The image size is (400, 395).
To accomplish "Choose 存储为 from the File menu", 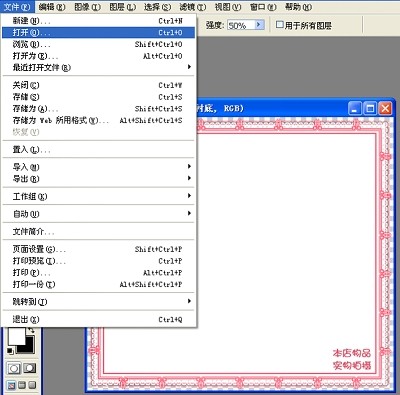I will click(x=98, y=109).
